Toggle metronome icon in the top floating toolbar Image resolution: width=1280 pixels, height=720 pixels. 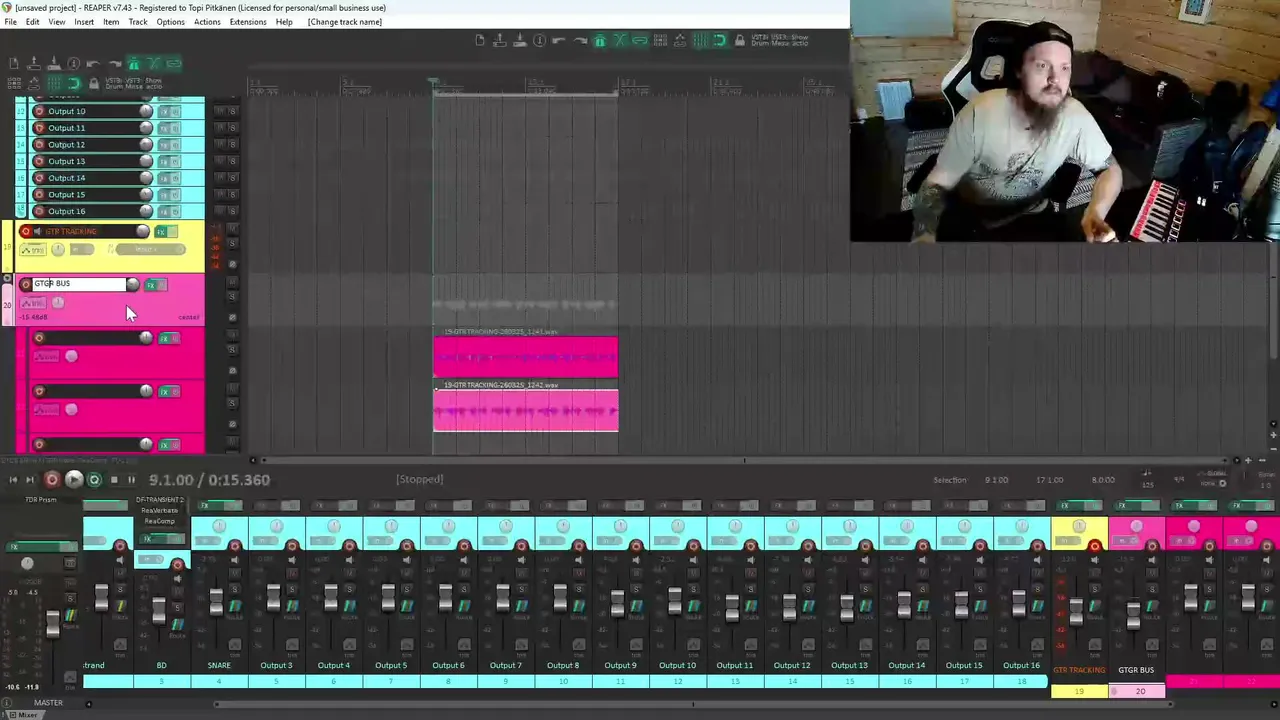pyautogui.click(x=600, y=40)
